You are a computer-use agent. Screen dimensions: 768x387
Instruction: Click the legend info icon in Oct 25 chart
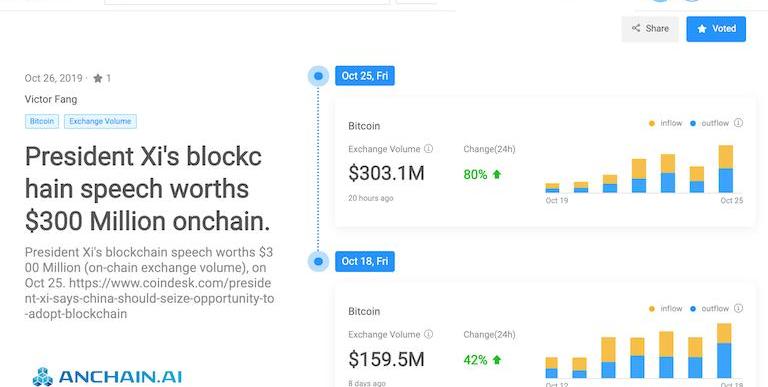pyautogui.click(x=739, y=123)
